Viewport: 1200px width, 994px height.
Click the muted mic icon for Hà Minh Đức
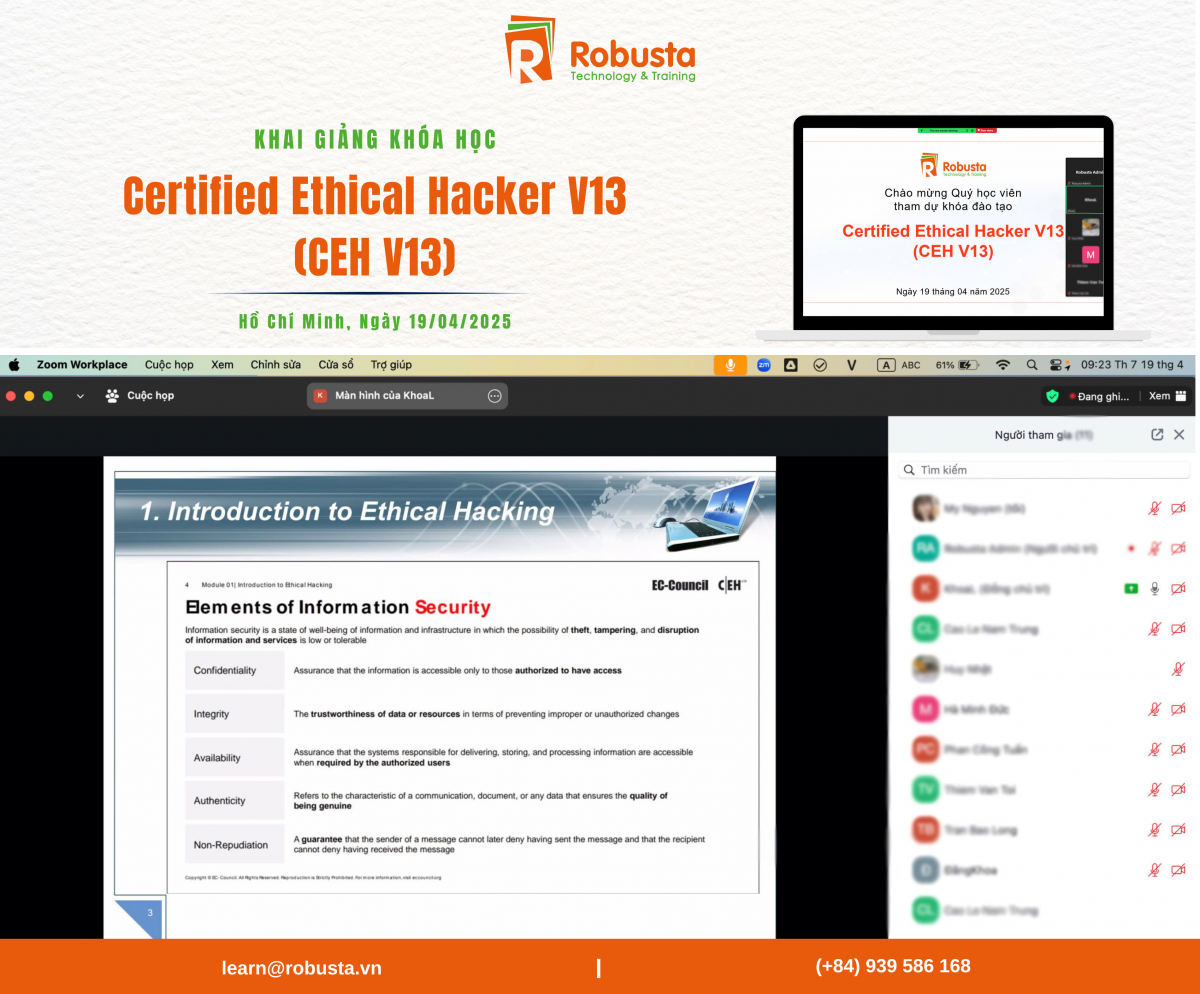(x=1154, y=709)
